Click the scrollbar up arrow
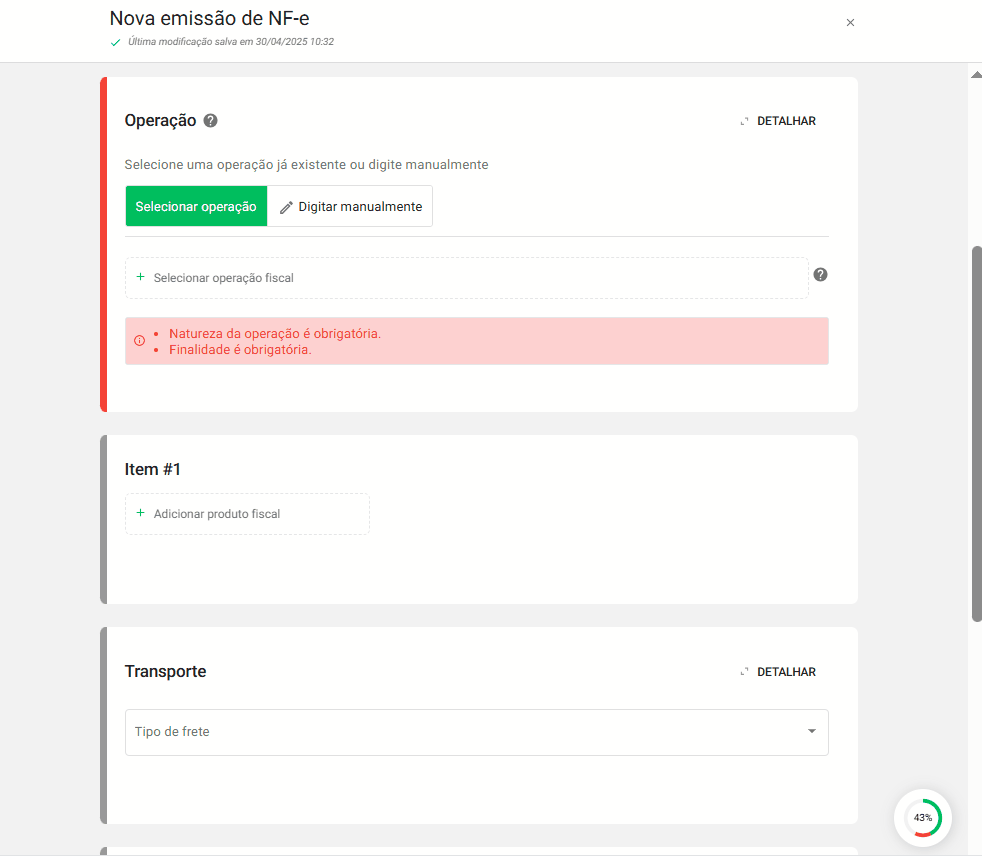Screen dimensions: 982x856 coord(976,75)
